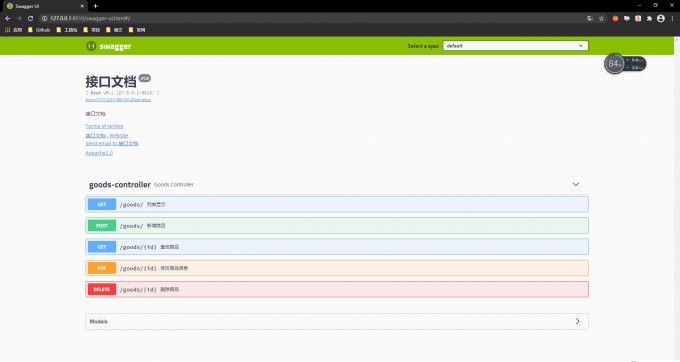This screenshot has width=680, height=362.
Task: Open the Chrome three-dot menu
Action: coord(673,19)
